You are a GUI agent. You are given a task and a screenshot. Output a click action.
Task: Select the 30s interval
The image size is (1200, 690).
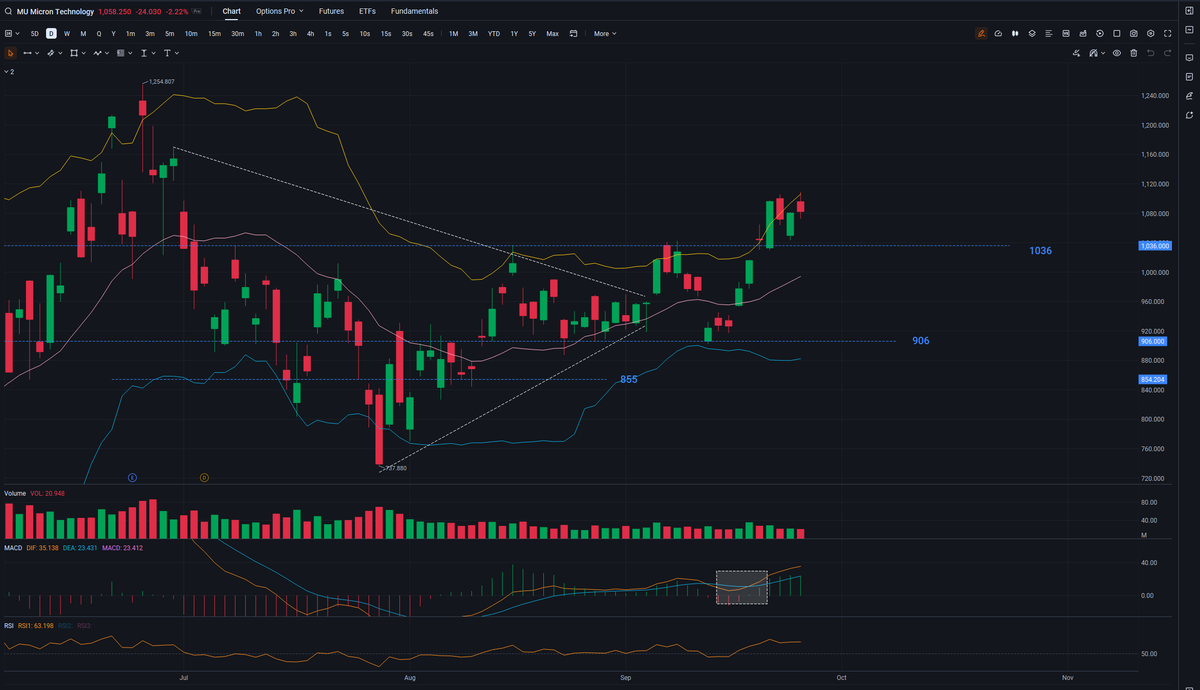407,33
